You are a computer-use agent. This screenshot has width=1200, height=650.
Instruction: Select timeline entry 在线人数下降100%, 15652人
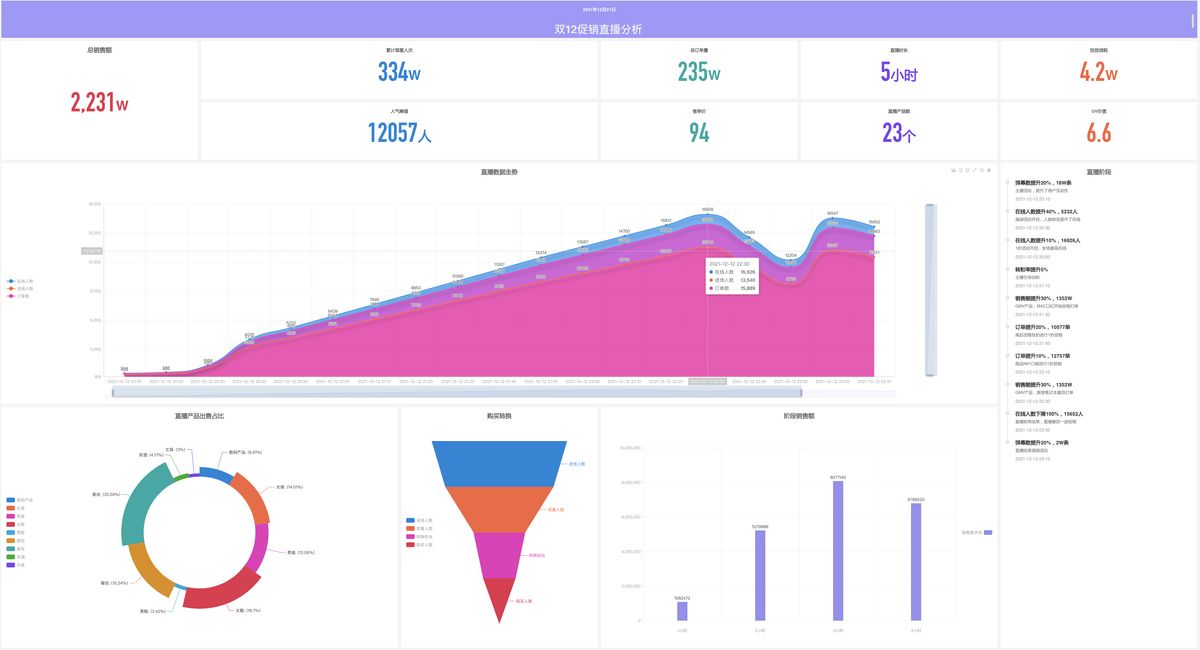point(1048,413)
